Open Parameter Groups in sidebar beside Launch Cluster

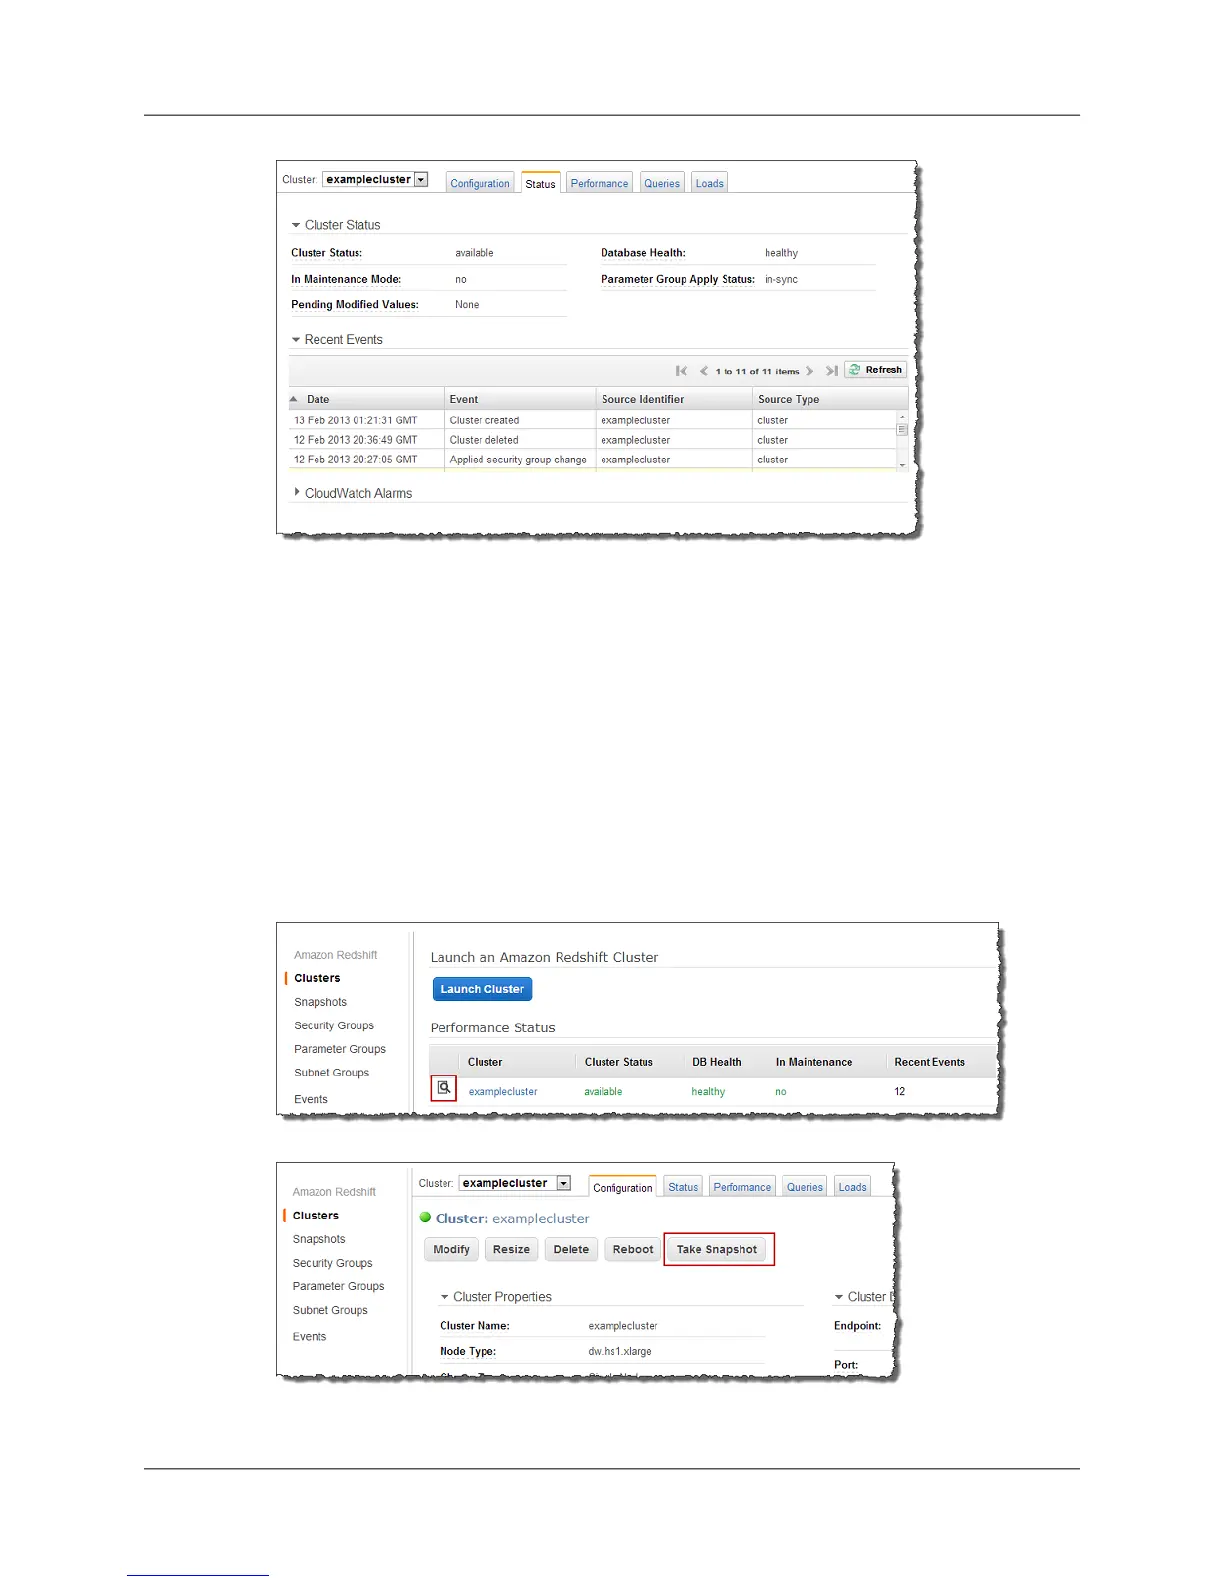click(340, 1049)
